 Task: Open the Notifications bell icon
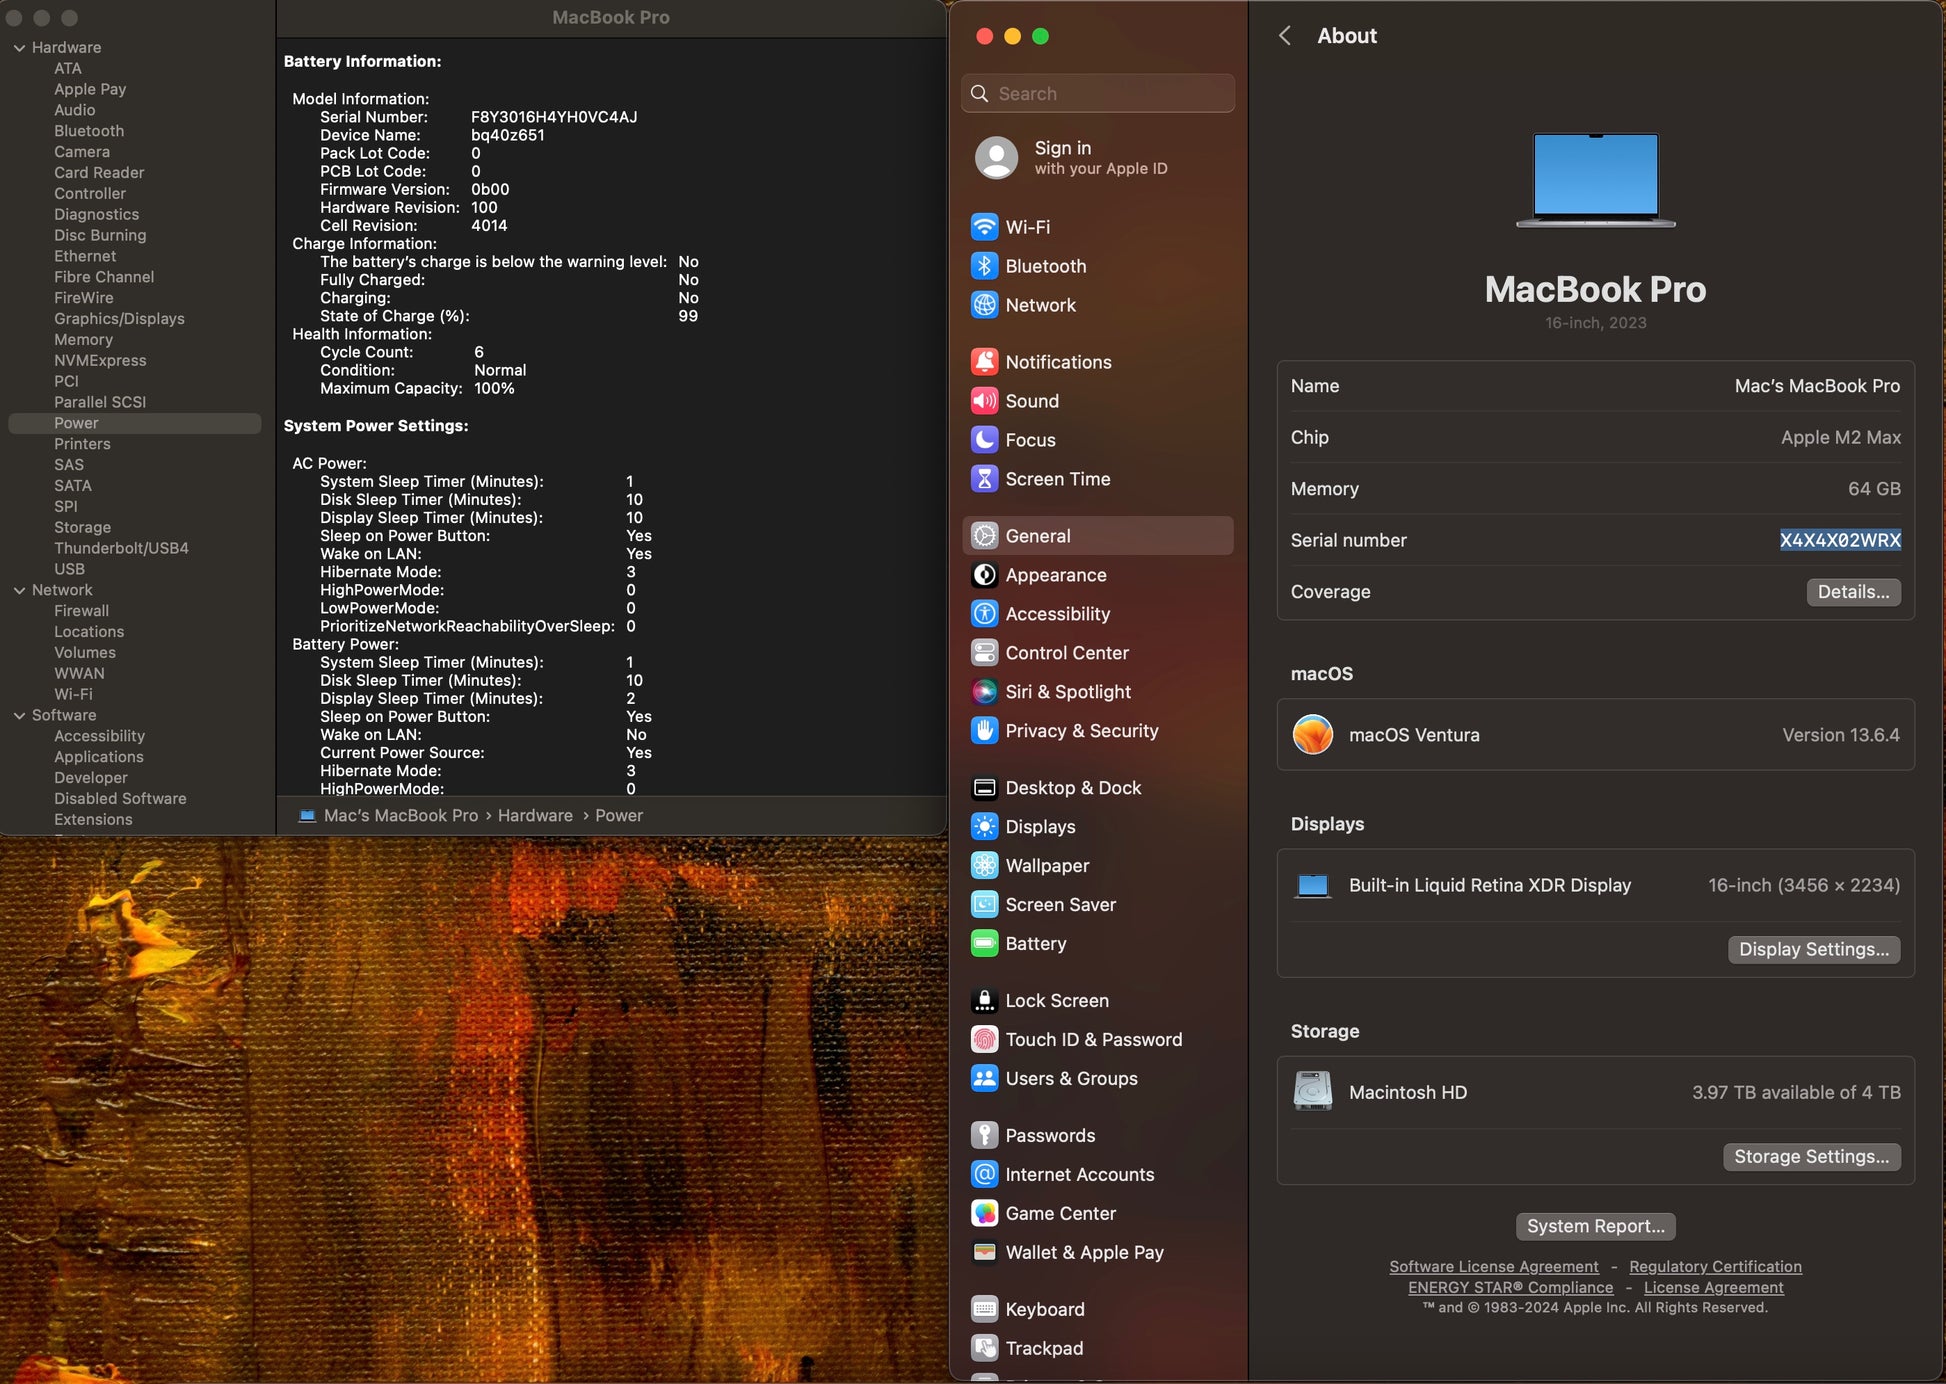coord(984,362)
